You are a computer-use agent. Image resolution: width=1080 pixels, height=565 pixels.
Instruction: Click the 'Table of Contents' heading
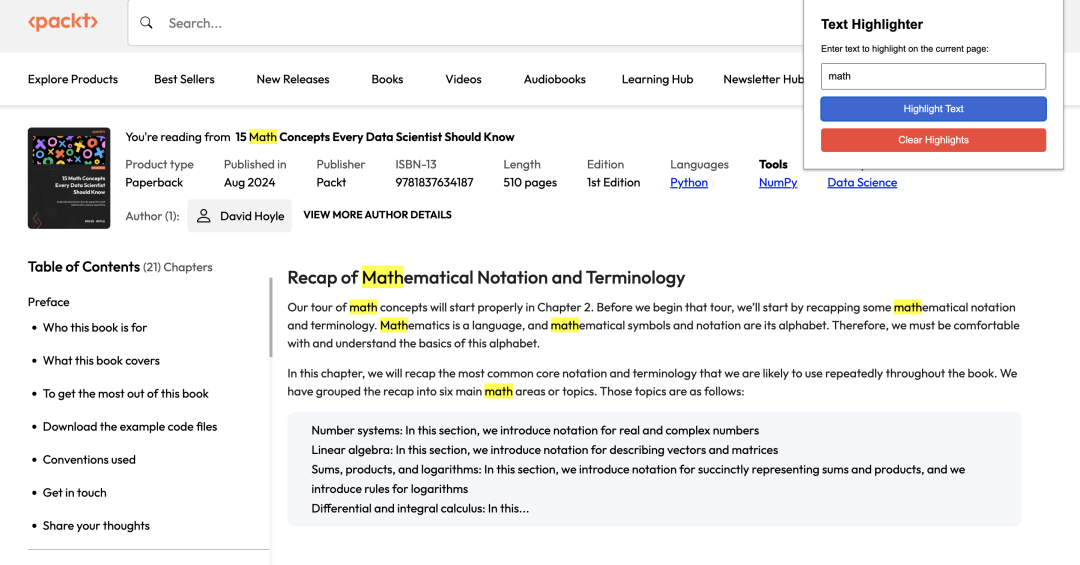[x=84, y=267]
